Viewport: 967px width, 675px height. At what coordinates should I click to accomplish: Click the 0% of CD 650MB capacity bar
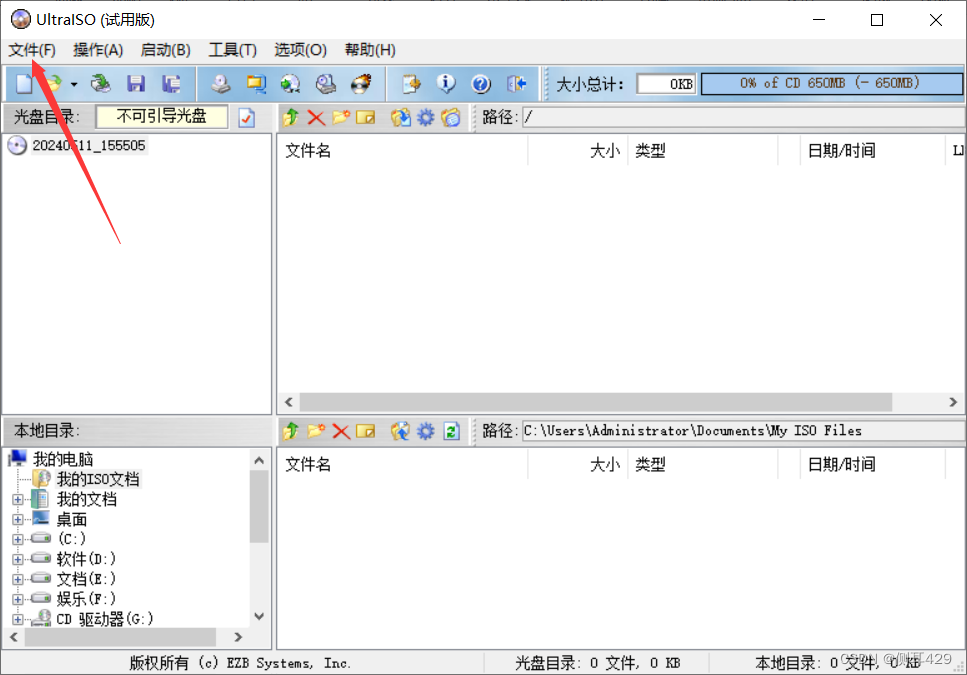pos(831,83)
